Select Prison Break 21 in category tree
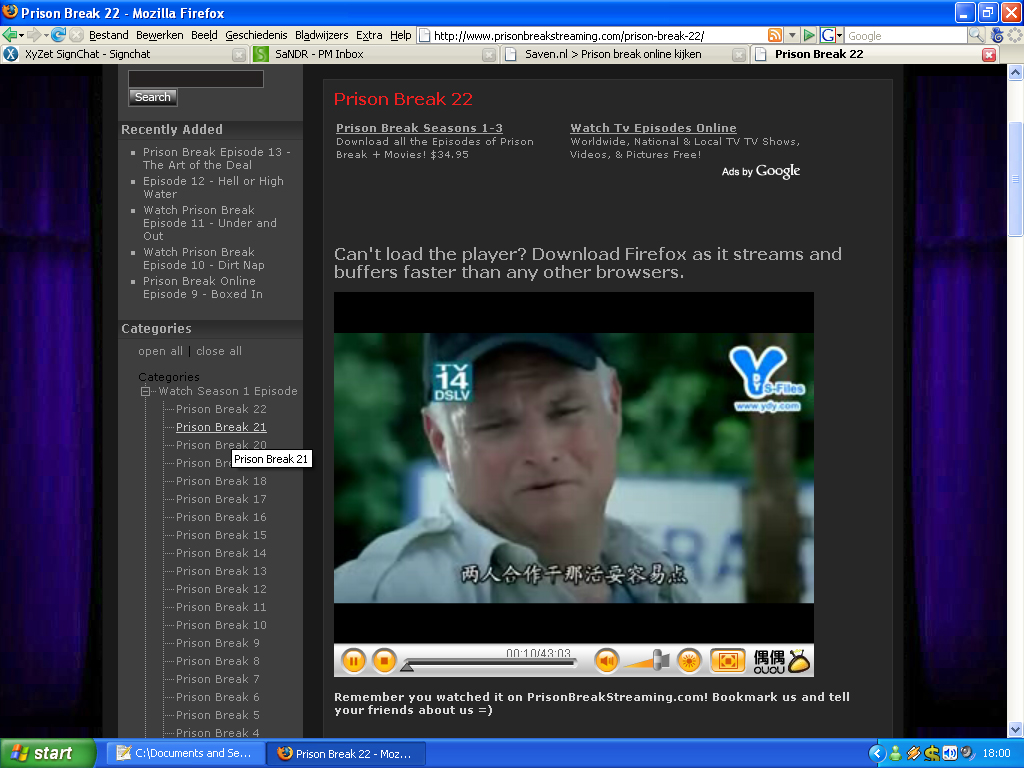This screenshot has height=768, width=1024. (221, 427)
